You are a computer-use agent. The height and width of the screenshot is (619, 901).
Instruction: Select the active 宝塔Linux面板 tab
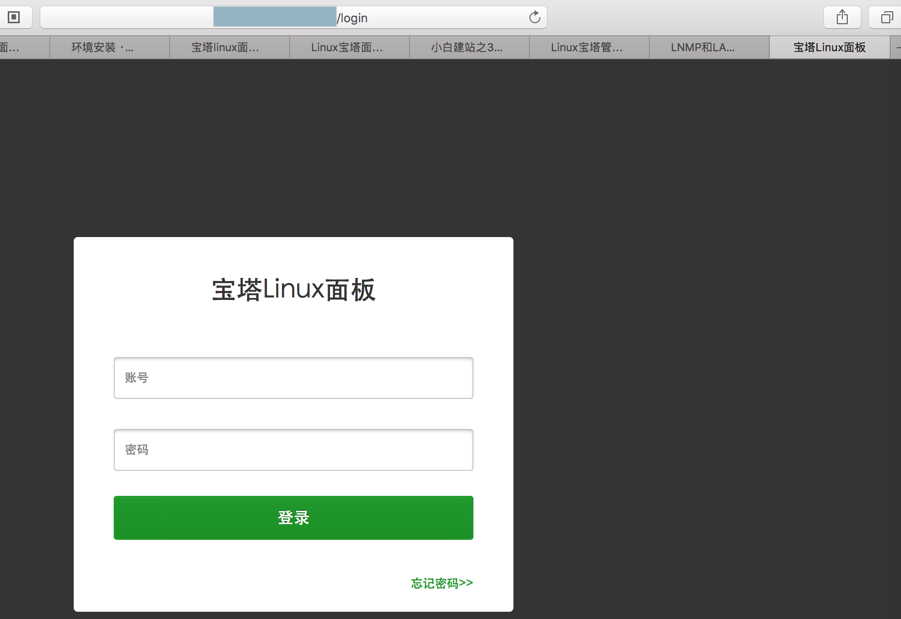[829, 47]
